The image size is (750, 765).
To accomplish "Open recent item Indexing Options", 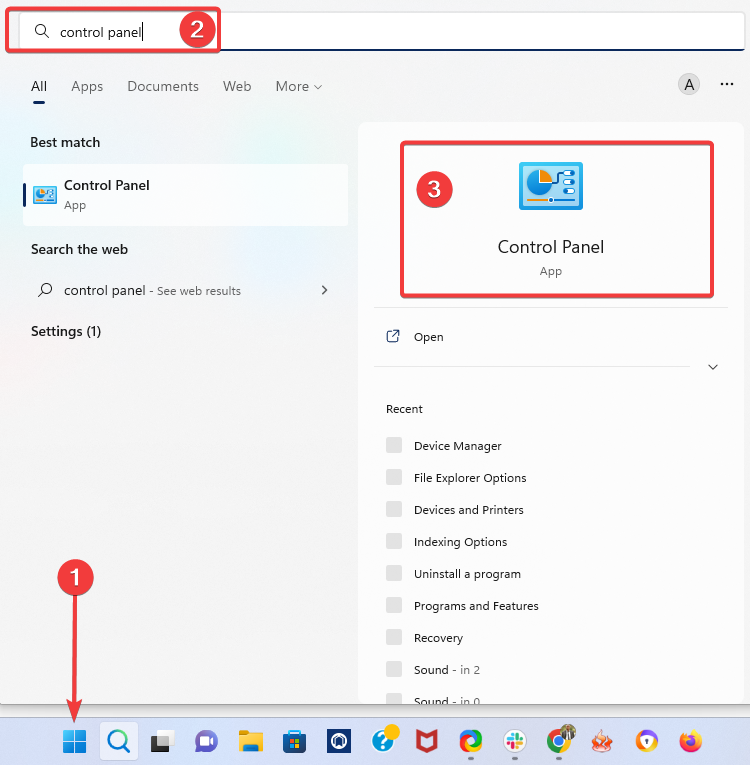I will point(460,542).
